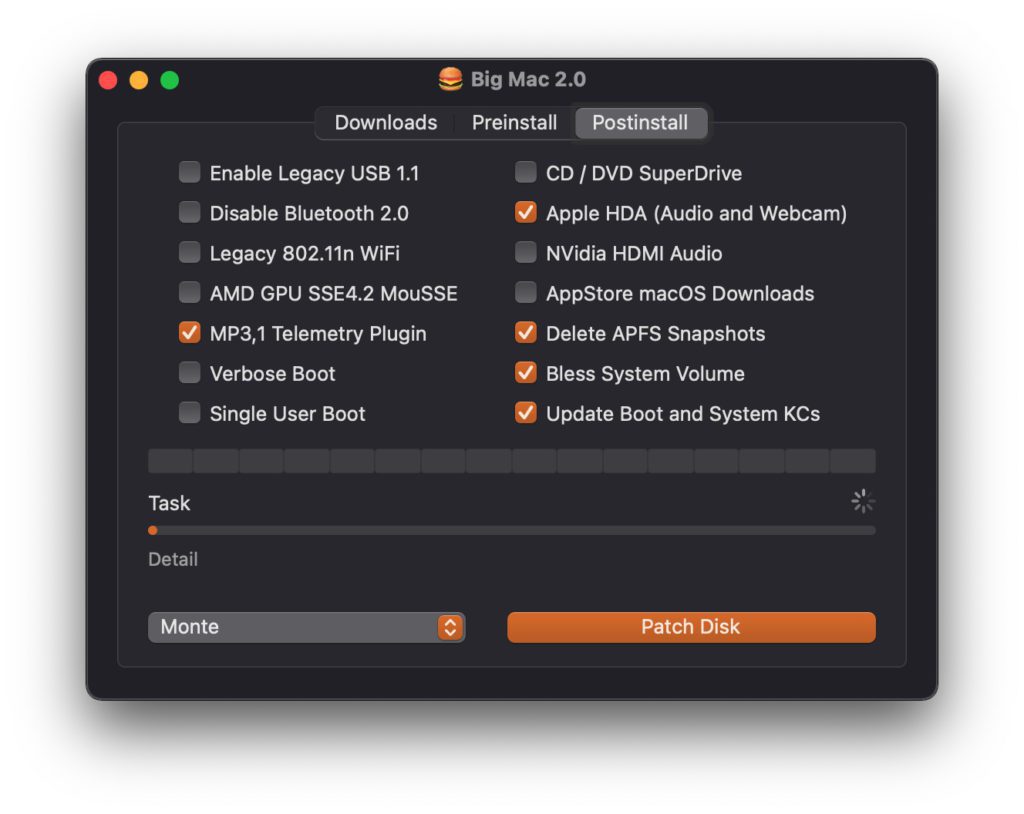Click the orange dropdown chevron arrows

pos(450,627)
